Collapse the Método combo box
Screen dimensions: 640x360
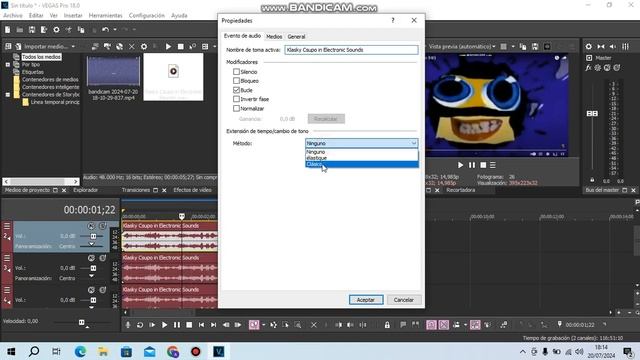(x=413, y=143)
